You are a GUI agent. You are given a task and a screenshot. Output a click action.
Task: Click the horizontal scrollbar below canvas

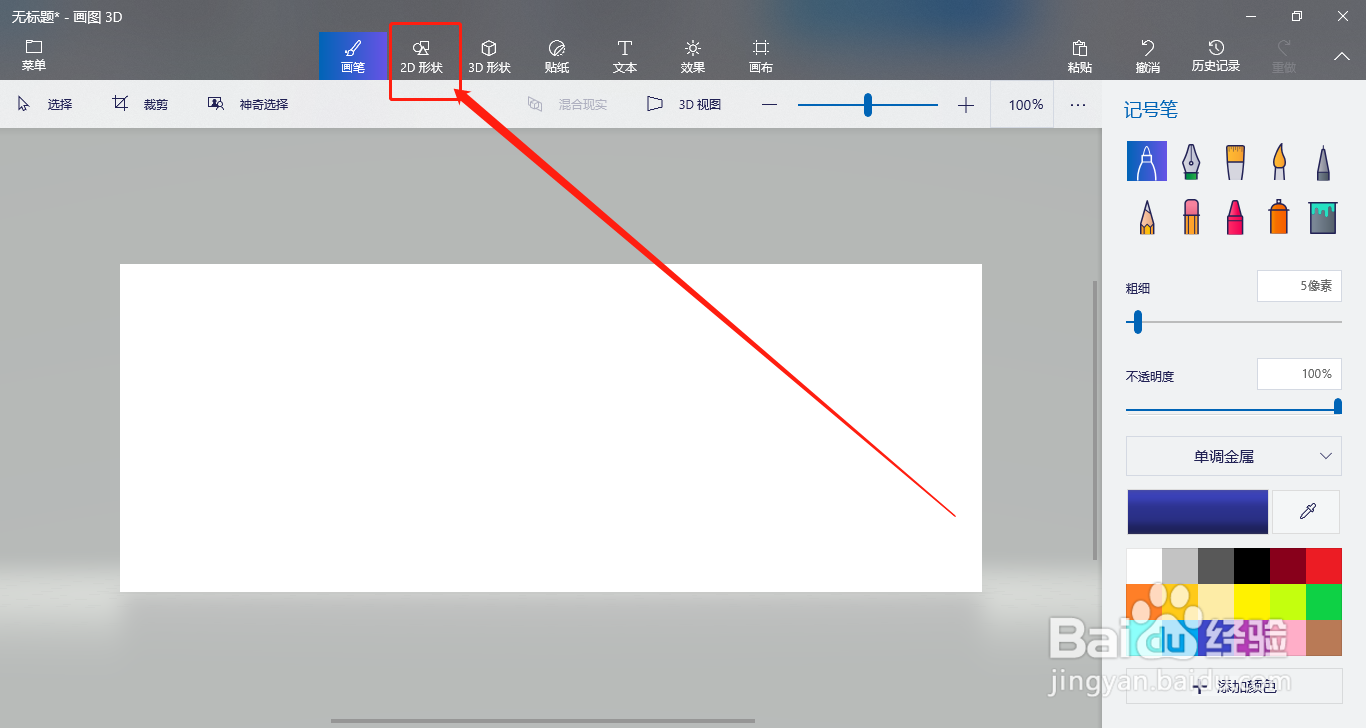click(543, 720)
